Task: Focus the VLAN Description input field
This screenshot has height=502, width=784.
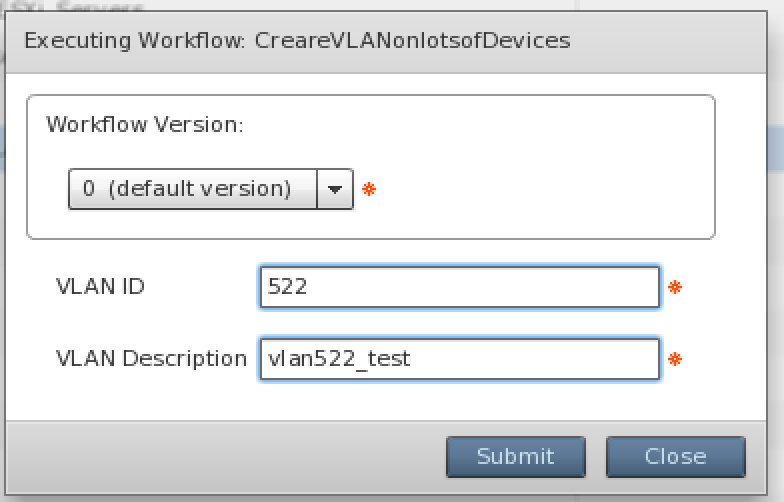Action: pyautogui.click(x=460, y=359)
